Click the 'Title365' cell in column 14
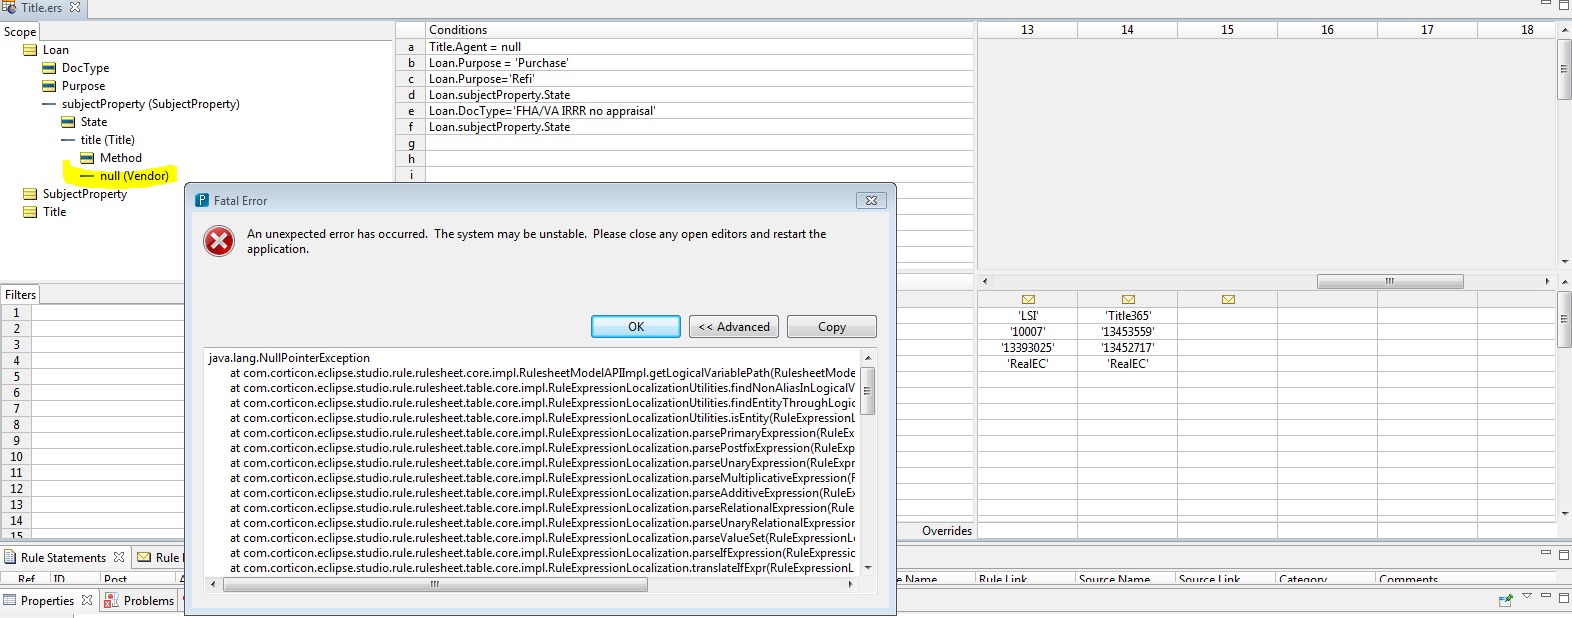The height and width of the screenshot is (618, 1572). (x=1128, y=316)
